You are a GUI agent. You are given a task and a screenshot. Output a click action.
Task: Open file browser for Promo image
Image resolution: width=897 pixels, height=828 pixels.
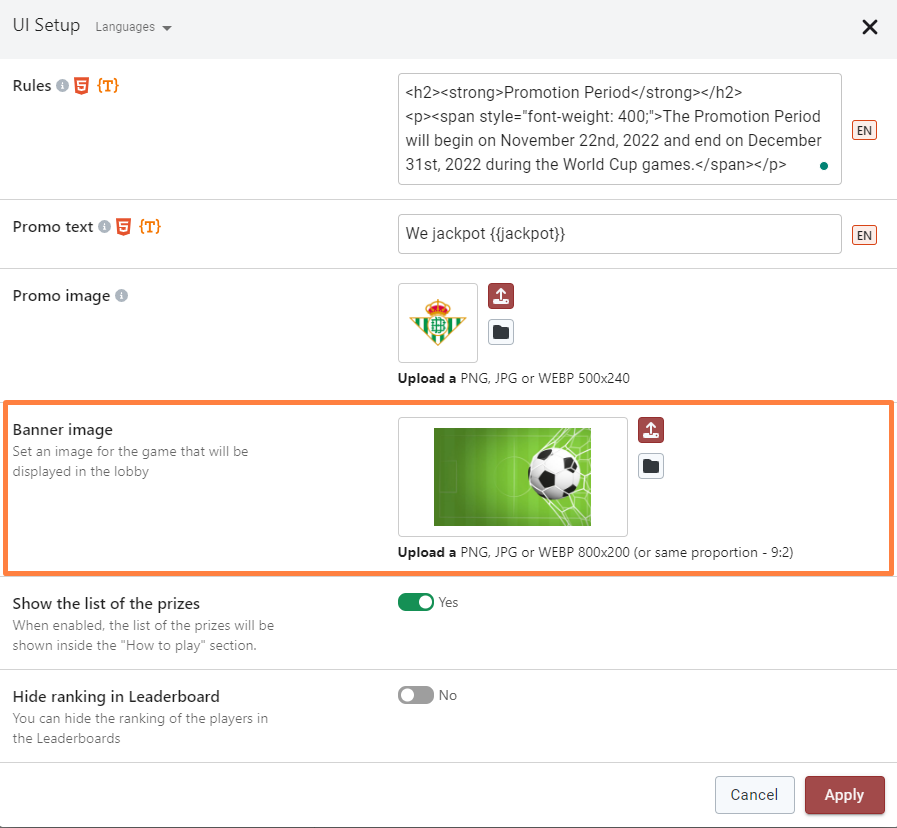[501, 332]
